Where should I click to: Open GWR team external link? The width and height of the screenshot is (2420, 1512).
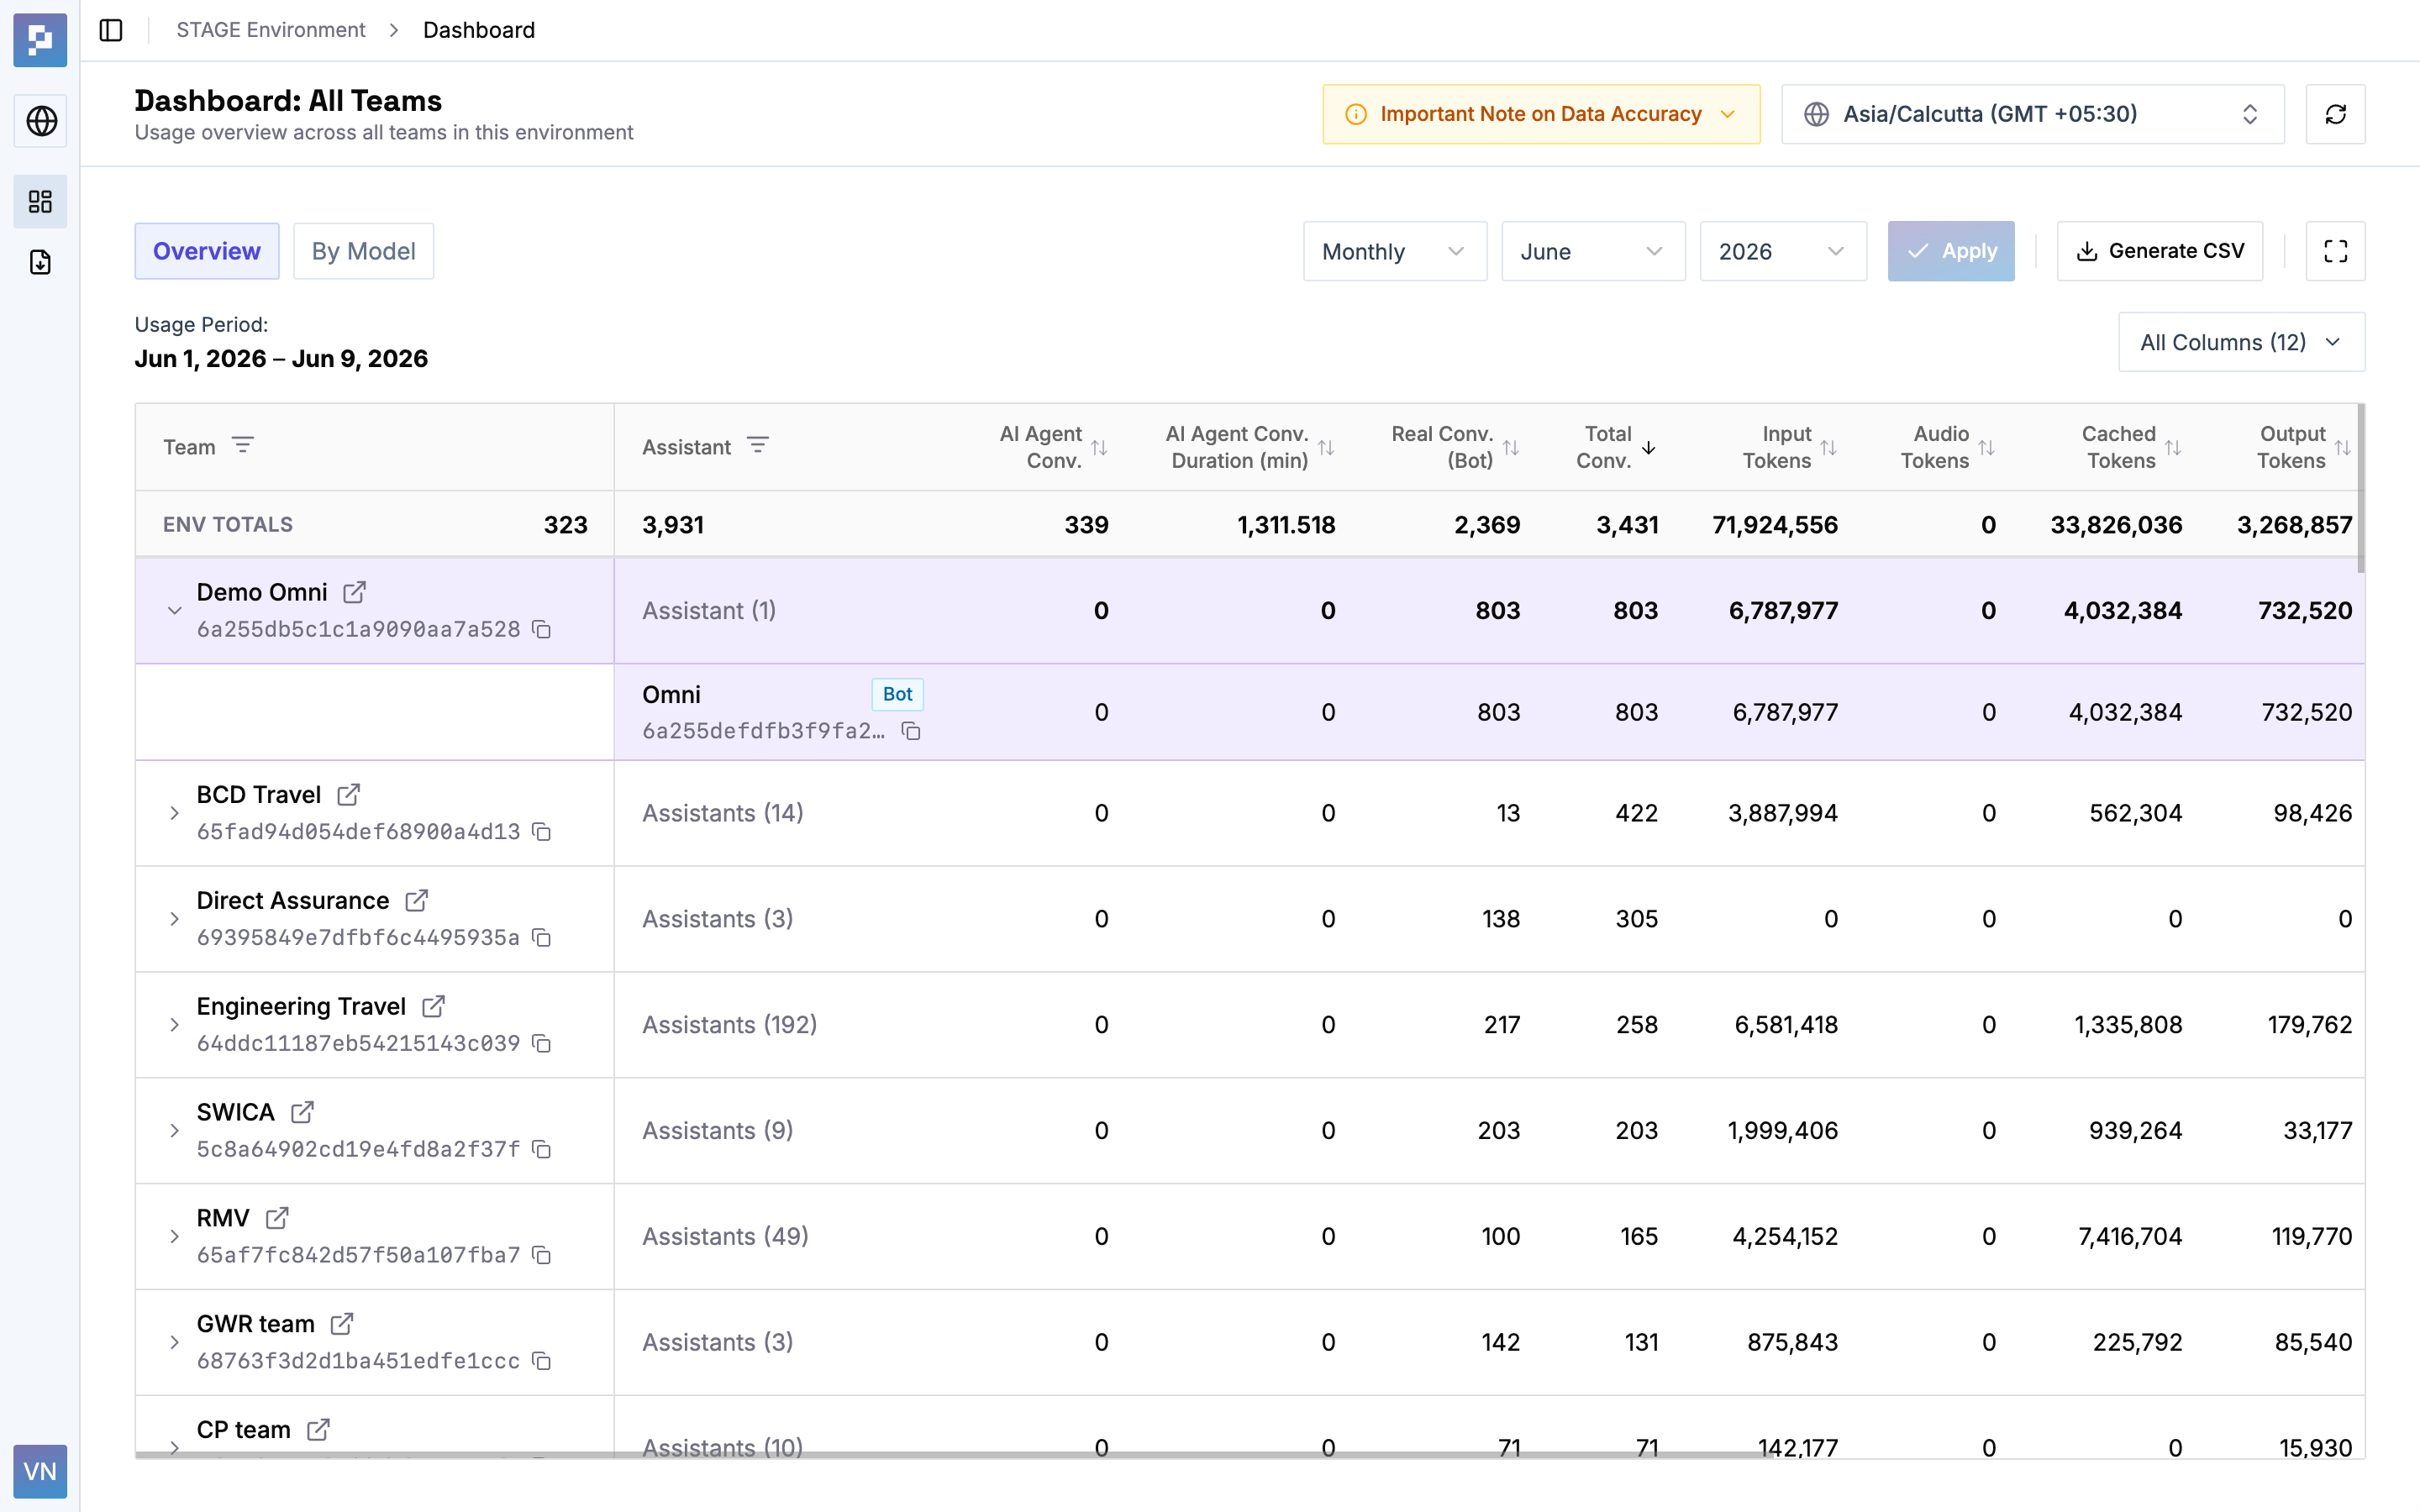tap(342, 1324)
